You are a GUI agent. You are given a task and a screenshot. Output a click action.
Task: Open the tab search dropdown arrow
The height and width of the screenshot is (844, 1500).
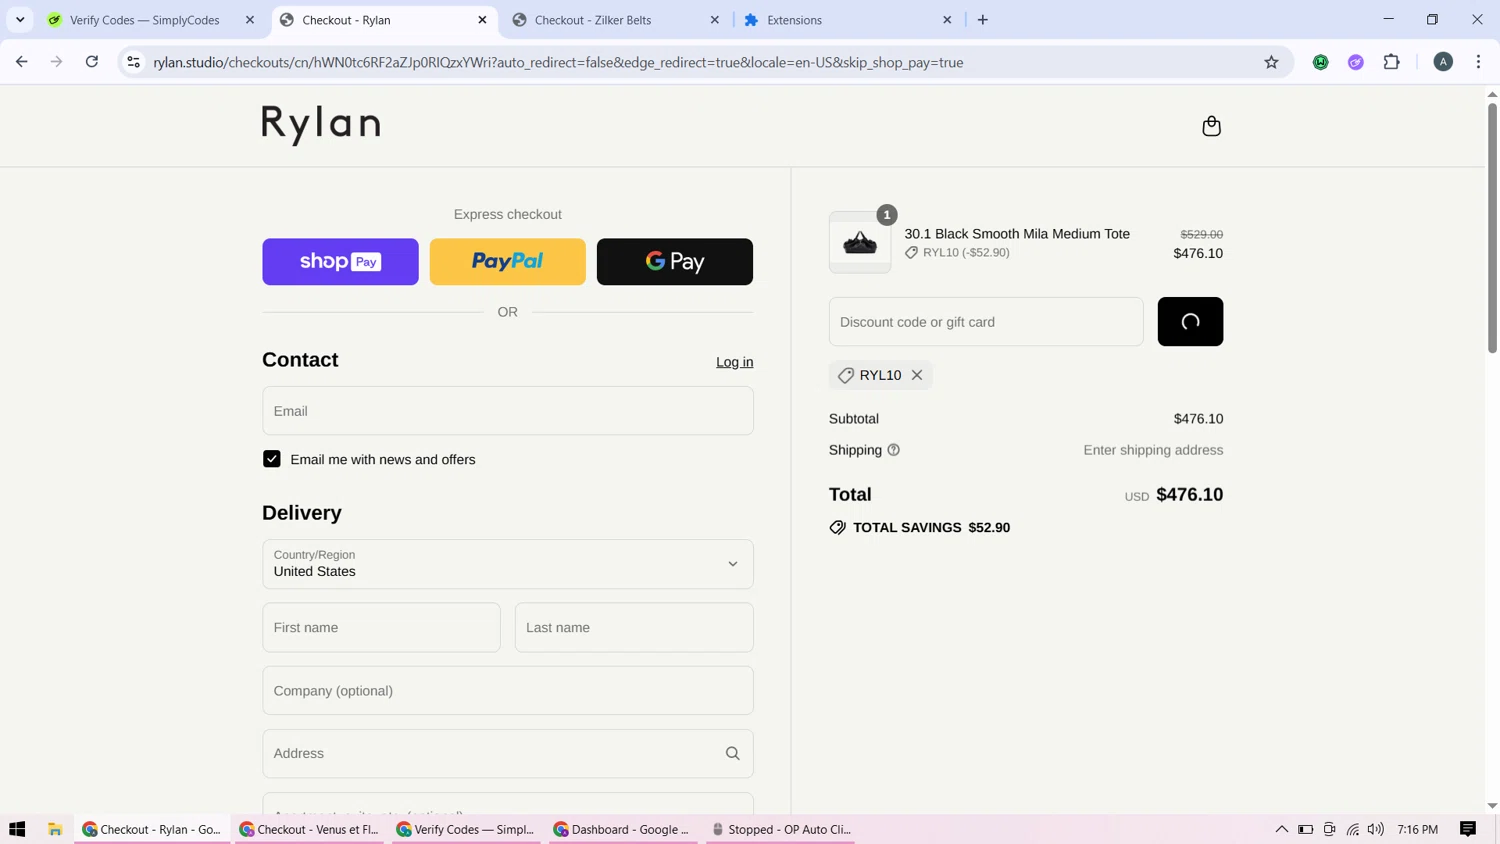20,20
